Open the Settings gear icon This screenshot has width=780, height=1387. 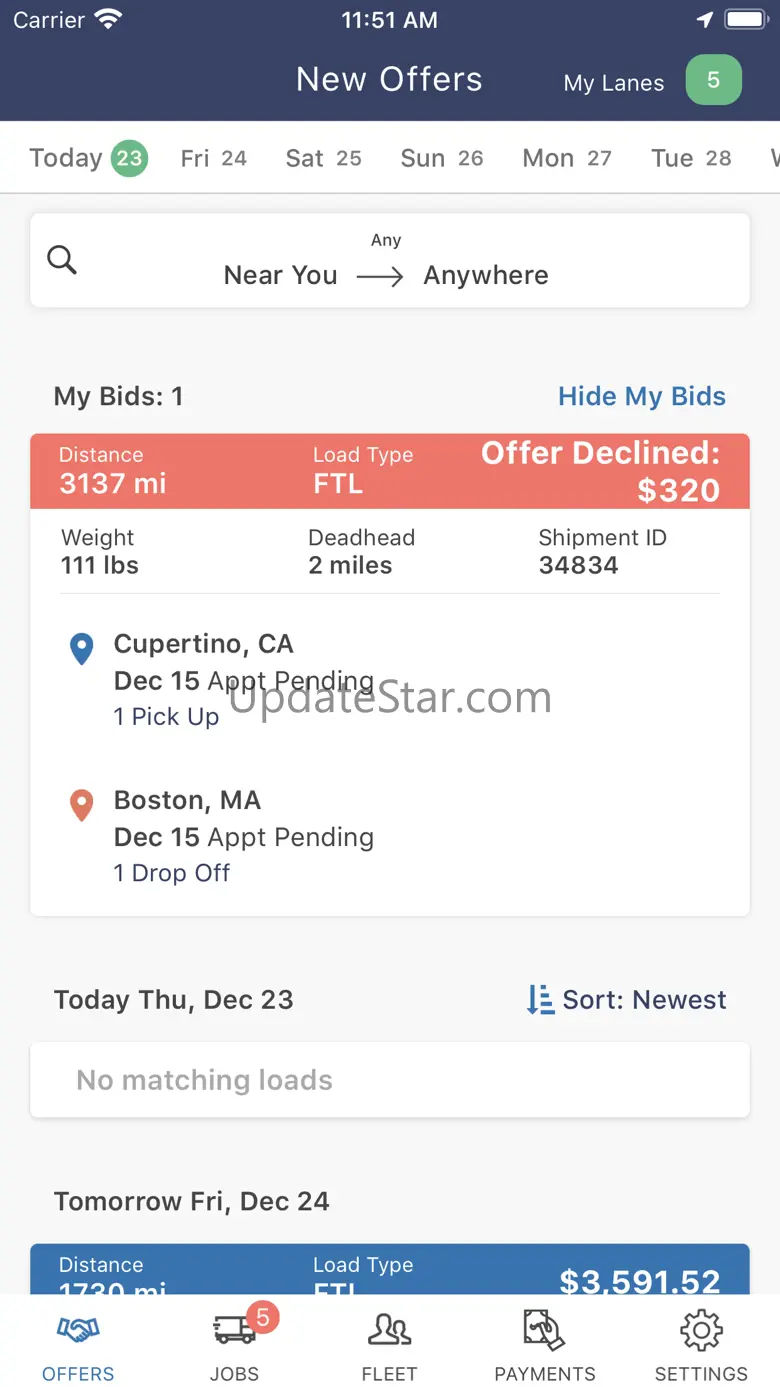[x=701, y=1331]
